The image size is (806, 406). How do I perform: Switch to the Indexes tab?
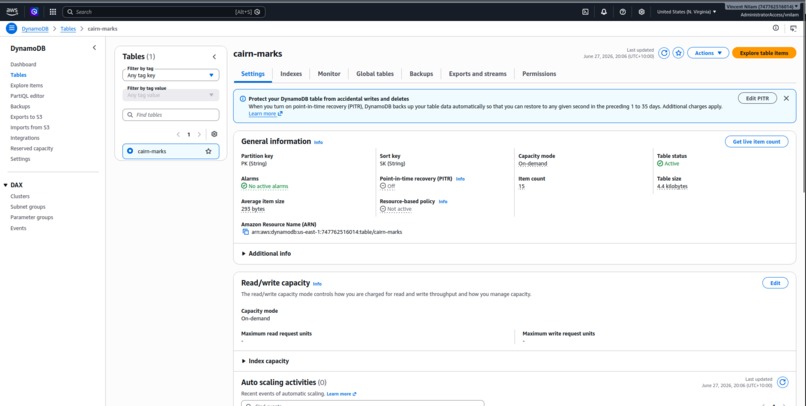tap(291, 74)
